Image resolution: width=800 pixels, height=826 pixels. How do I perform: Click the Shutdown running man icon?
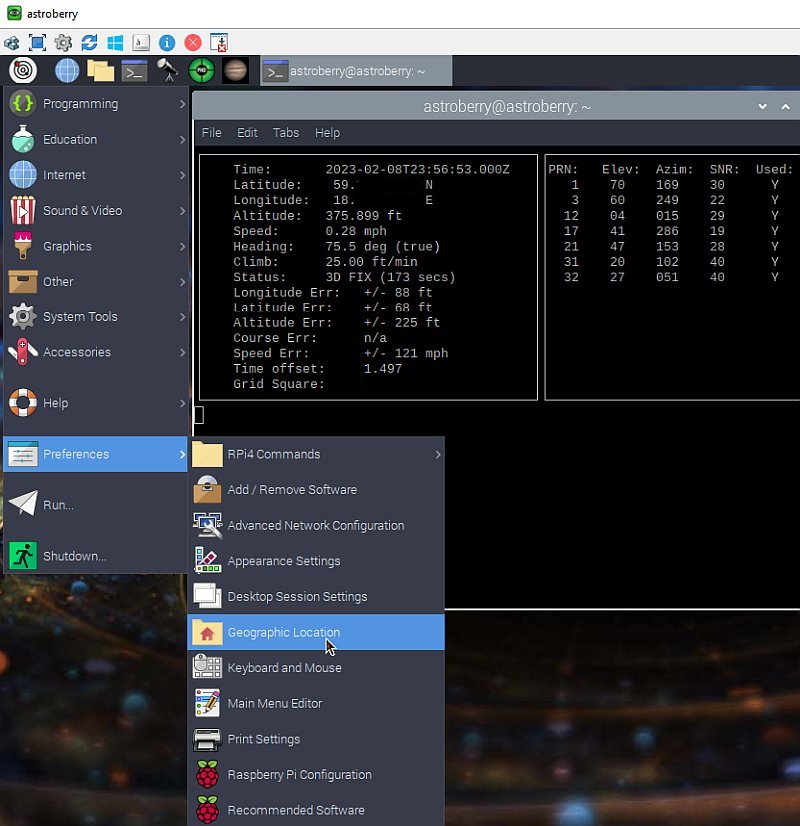tap(23, 556)
